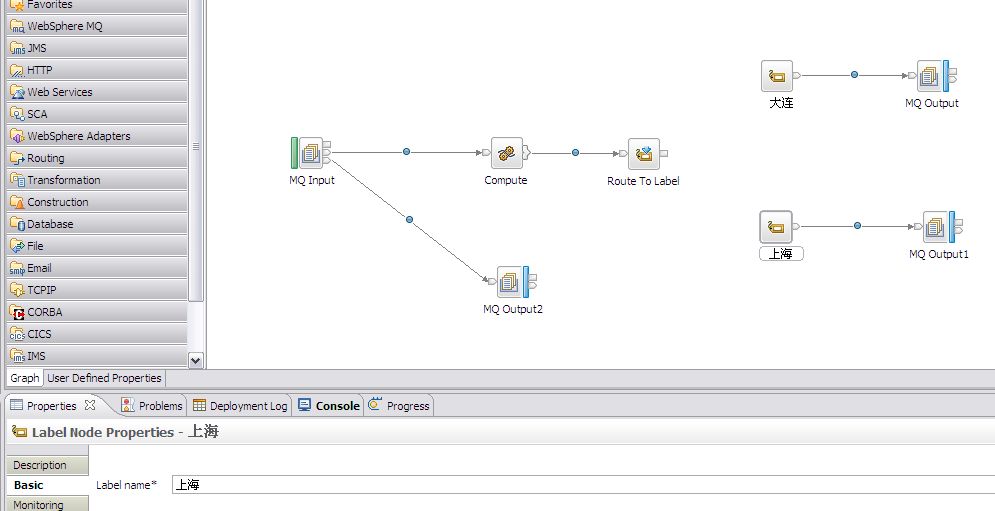Click the Label name input field
The height and width of the screenshot is (511, 995).
[x=583, y=485]
